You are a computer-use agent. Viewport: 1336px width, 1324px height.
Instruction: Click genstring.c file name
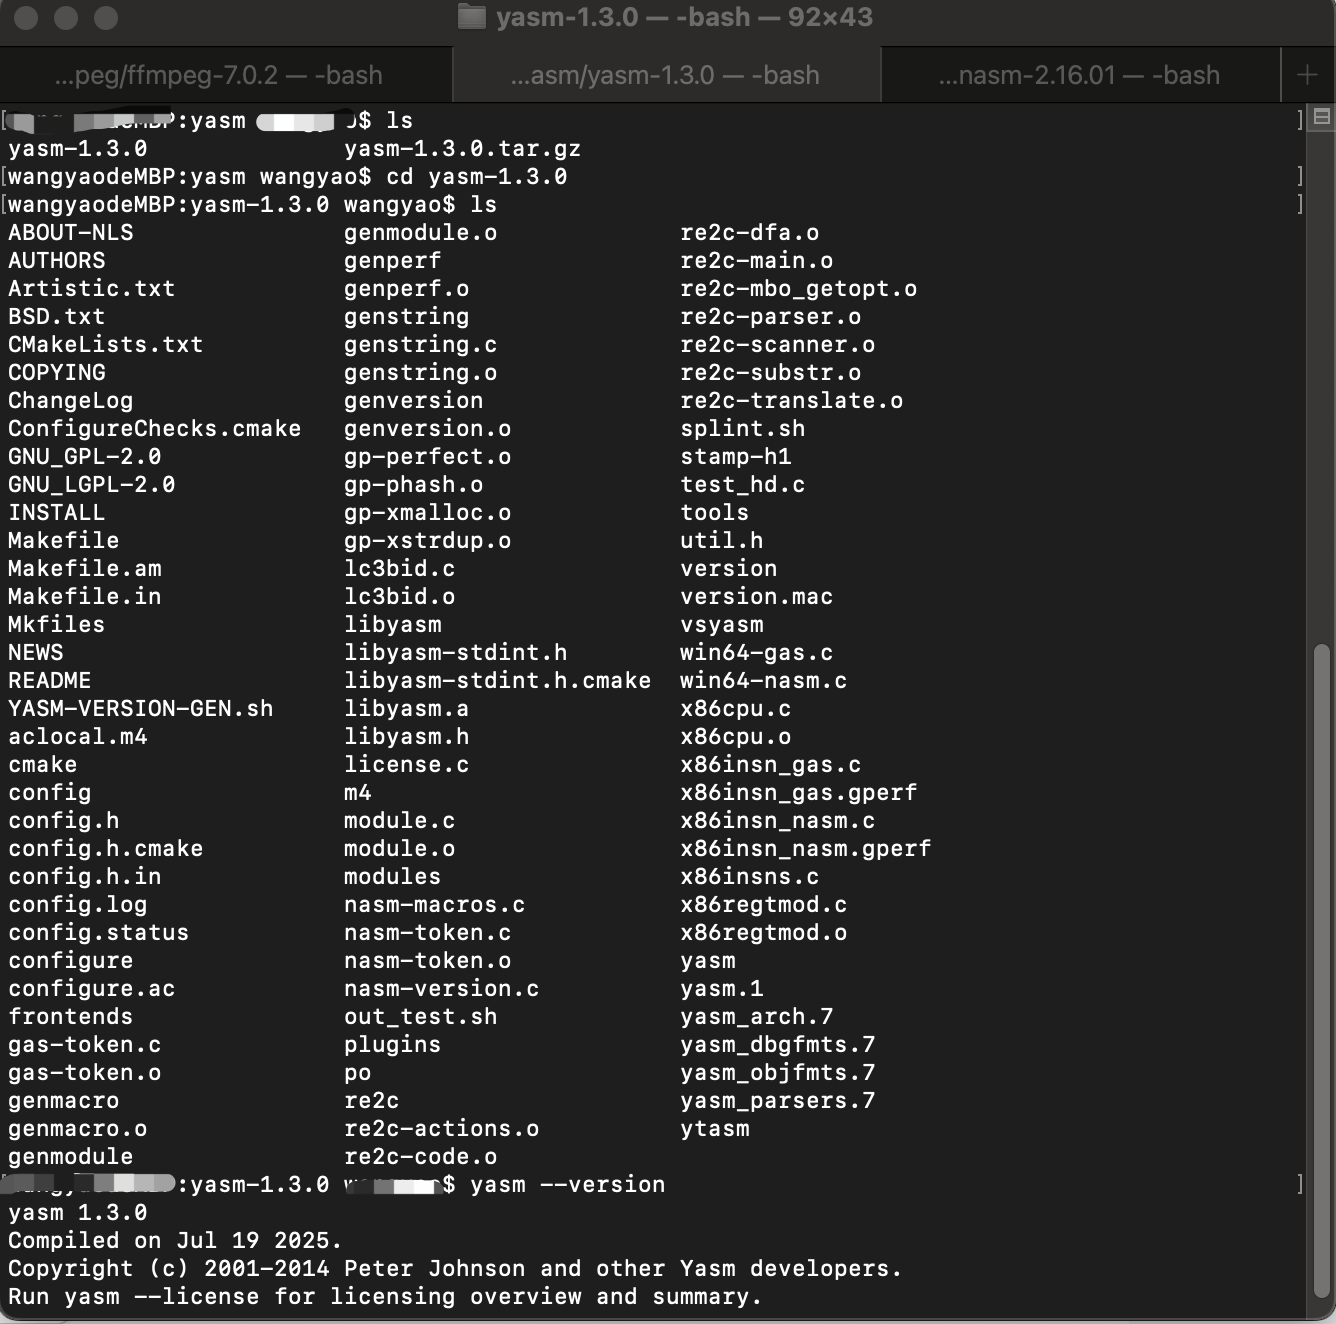tap(421, 344)
